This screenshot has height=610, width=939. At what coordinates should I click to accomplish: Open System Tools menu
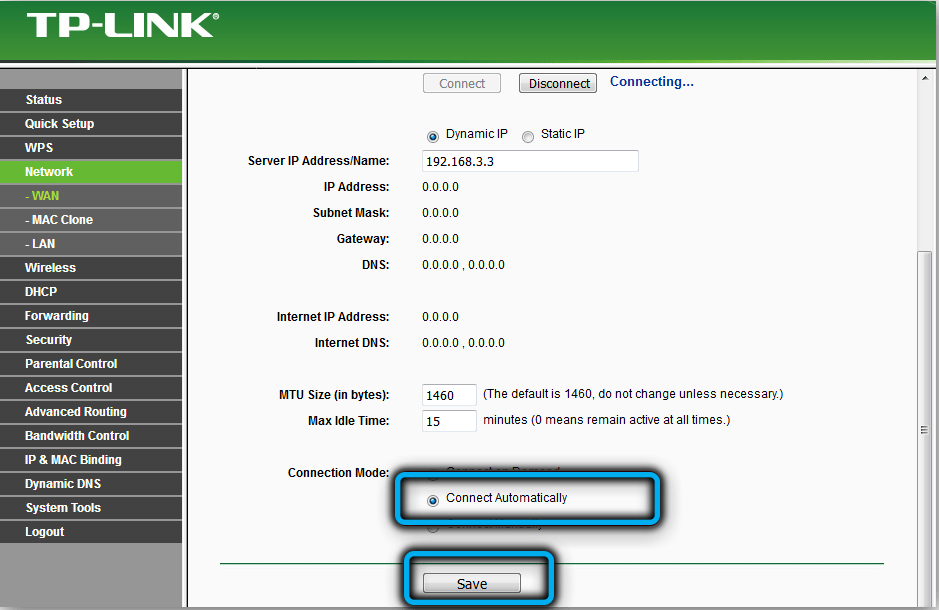(x=91, y=507)
